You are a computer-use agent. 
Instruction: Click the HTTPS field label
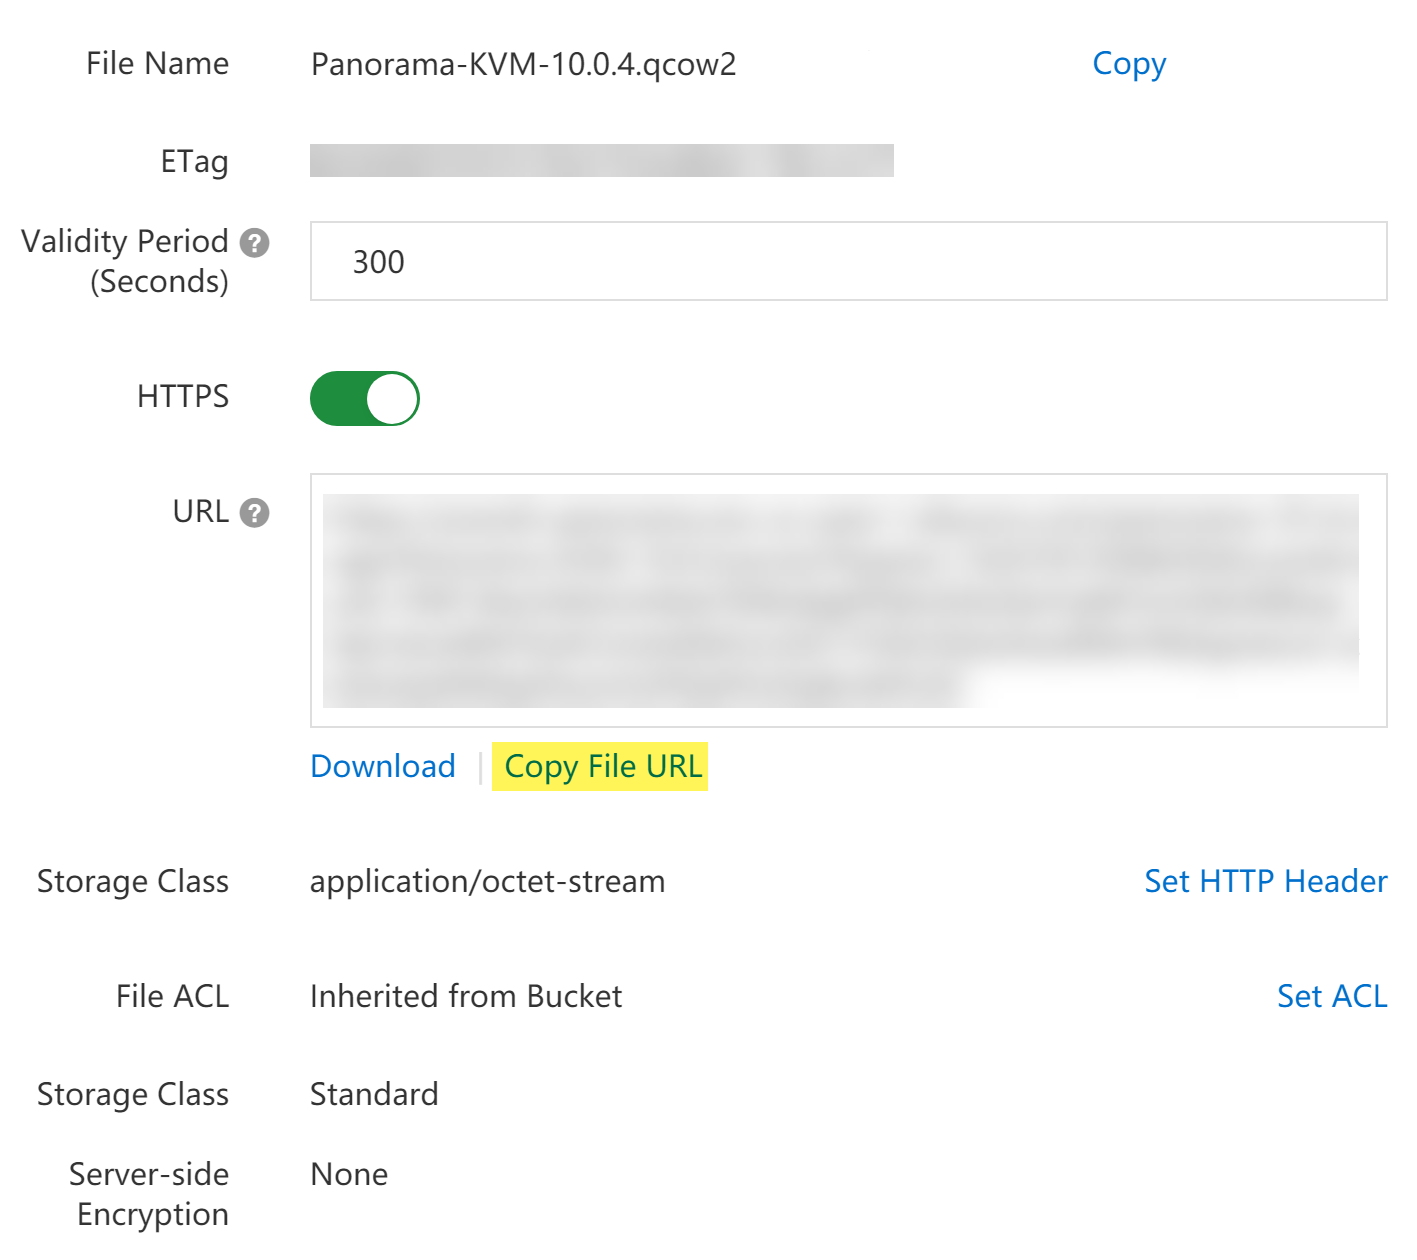coord(183,396)
